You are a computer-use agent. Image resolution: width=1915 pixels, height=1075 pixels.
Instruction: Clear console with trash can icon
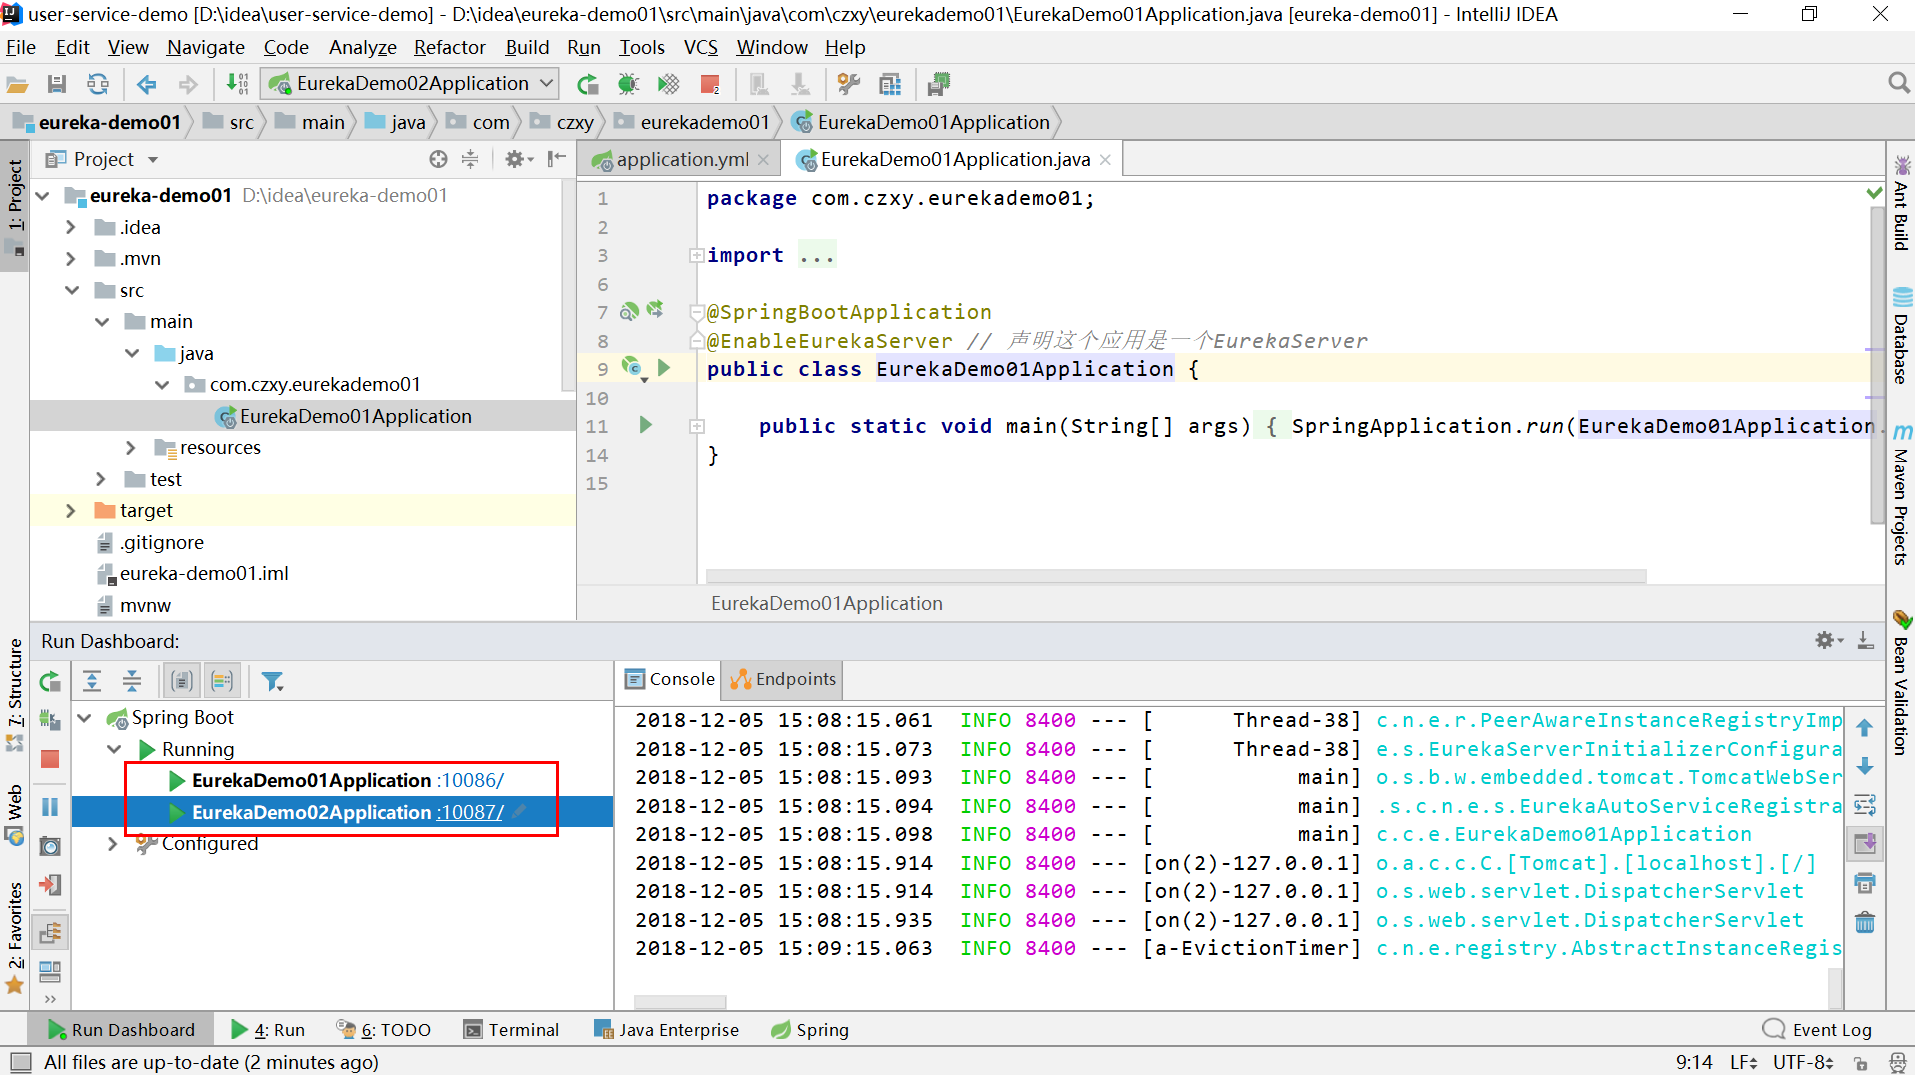1865,922
